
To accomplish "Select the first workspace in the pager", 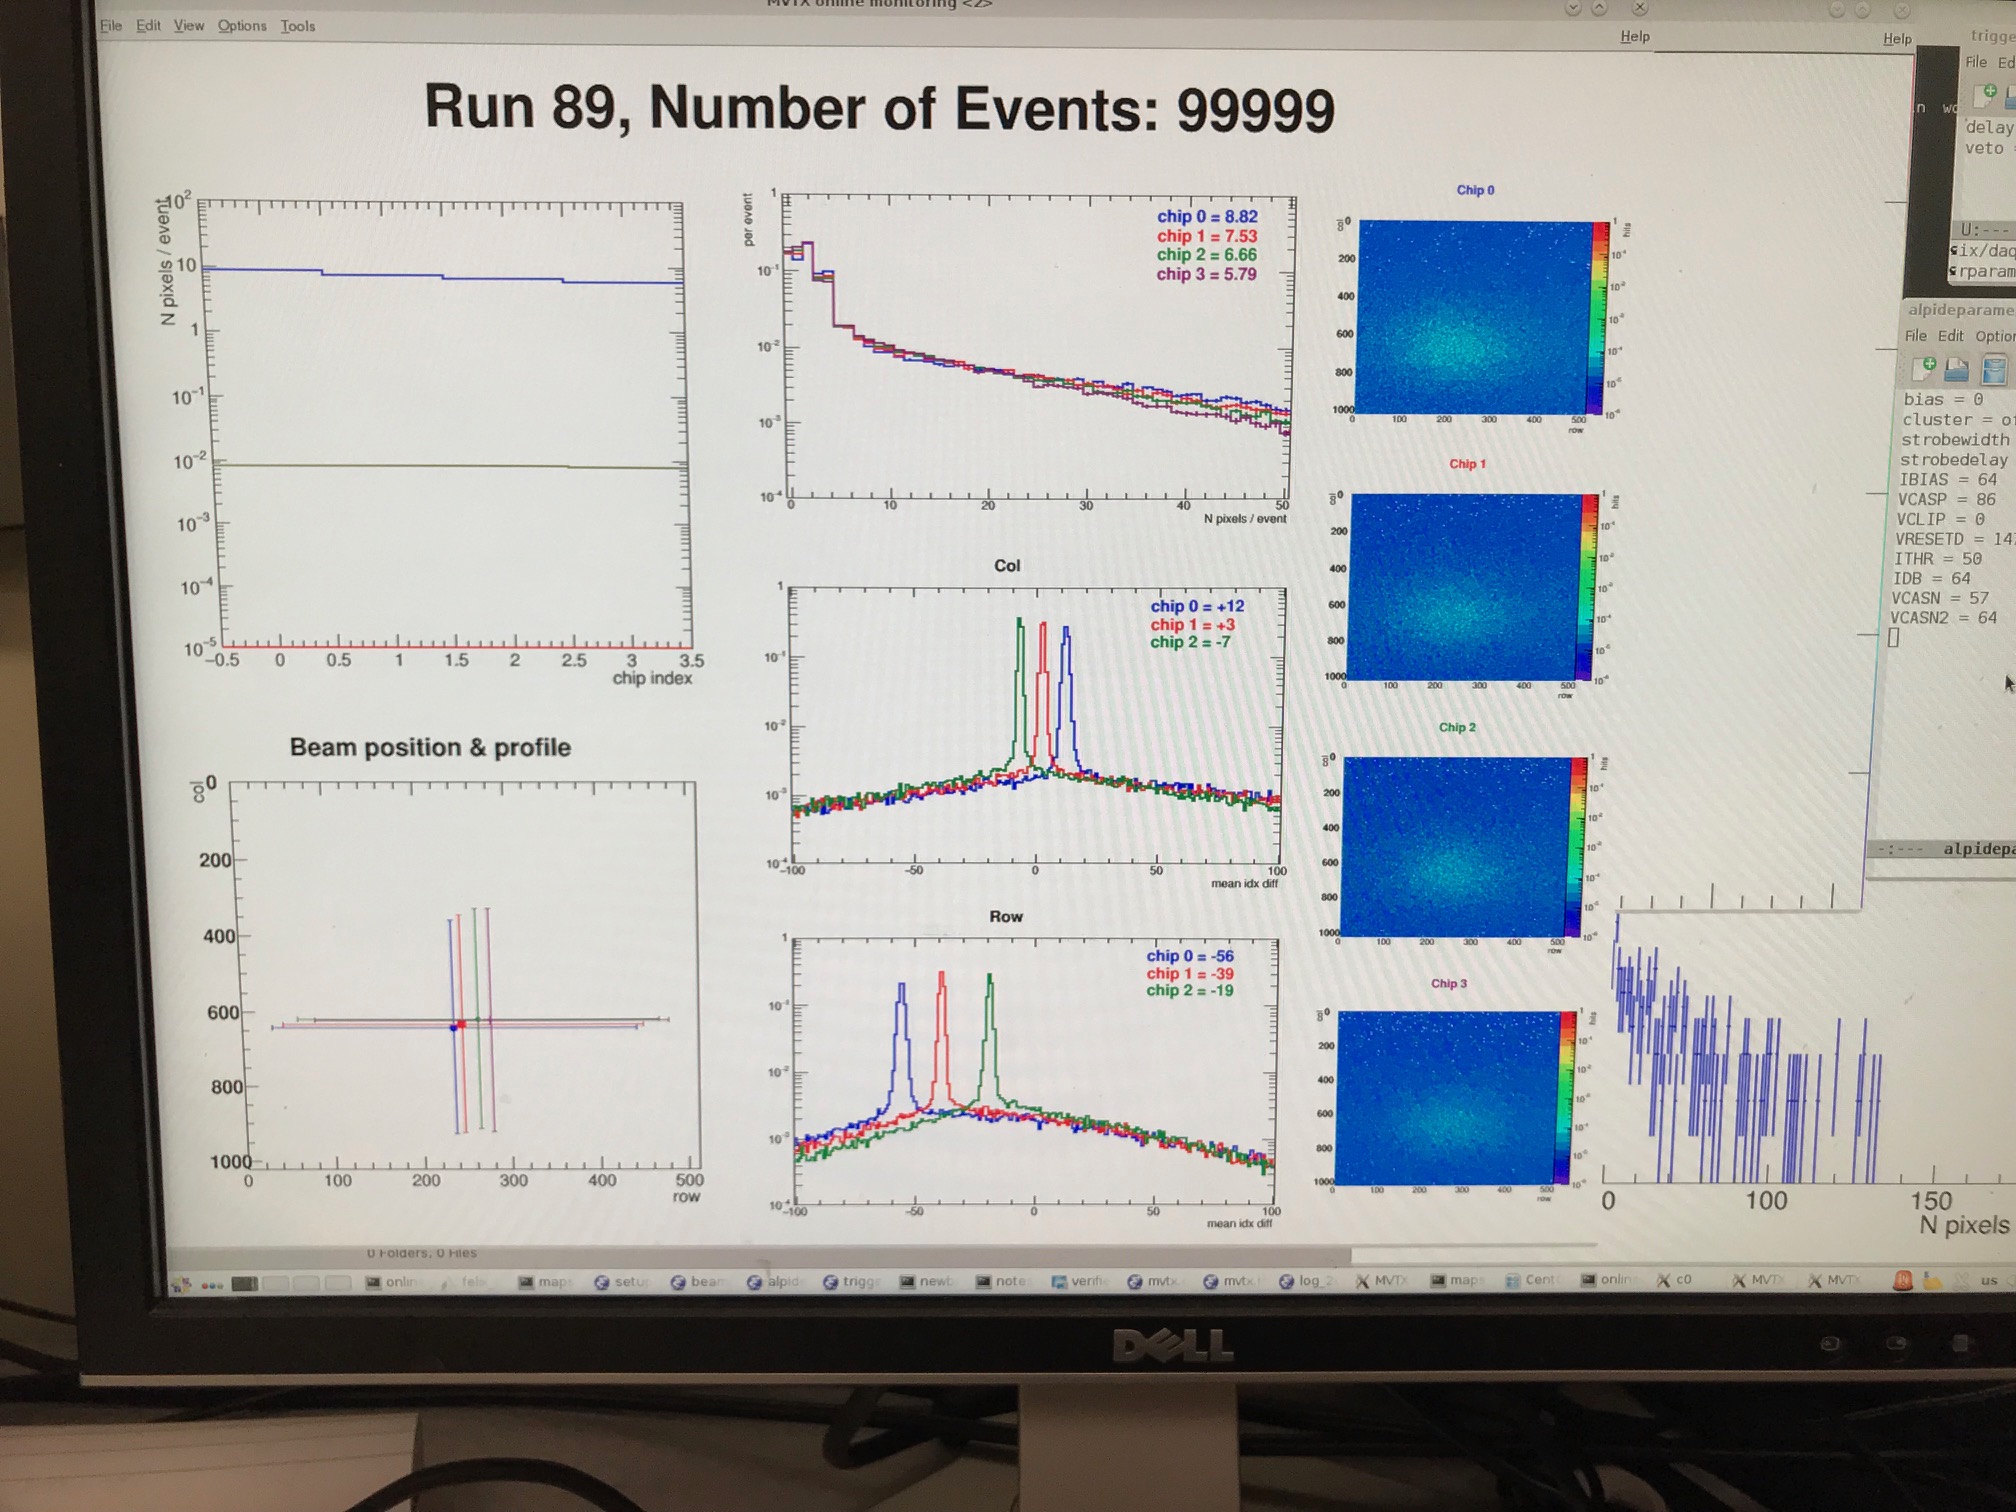I will coord(245,1283).
